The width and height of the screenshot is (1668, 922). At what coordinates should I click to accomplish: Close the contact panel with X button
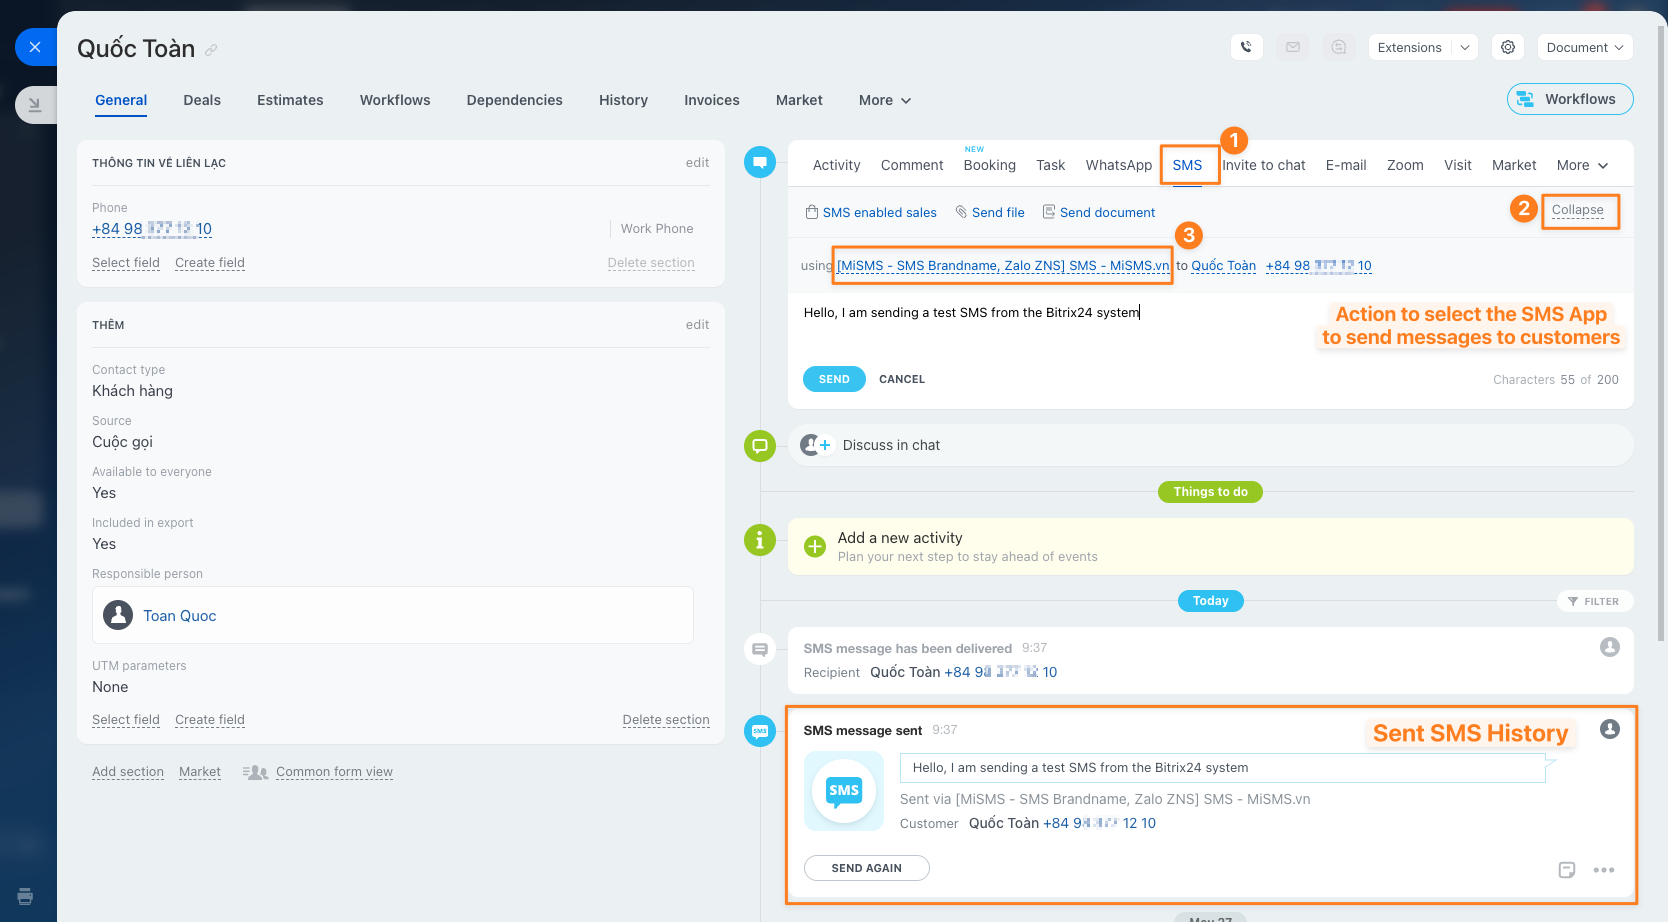click(x=35, y=47)
